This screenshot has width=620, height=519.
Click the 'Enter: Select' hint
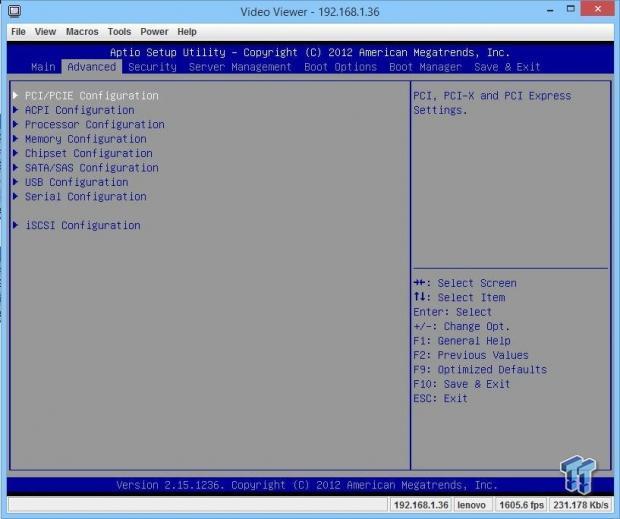452,312
